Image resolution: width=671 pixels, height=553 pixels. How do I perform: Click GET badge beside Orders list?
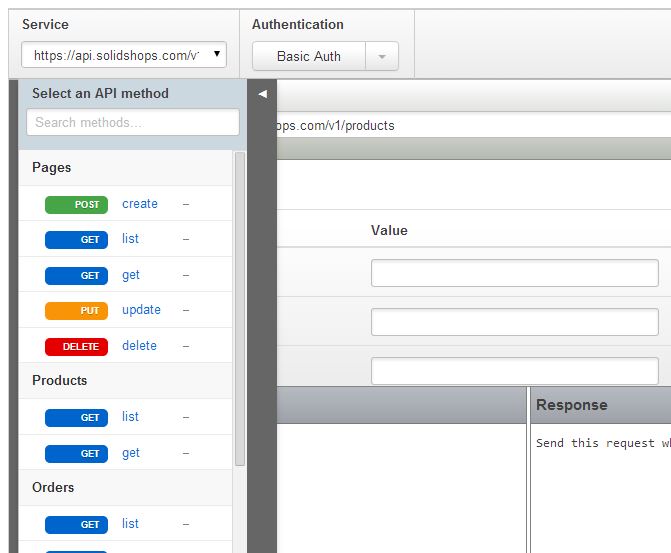76,525
